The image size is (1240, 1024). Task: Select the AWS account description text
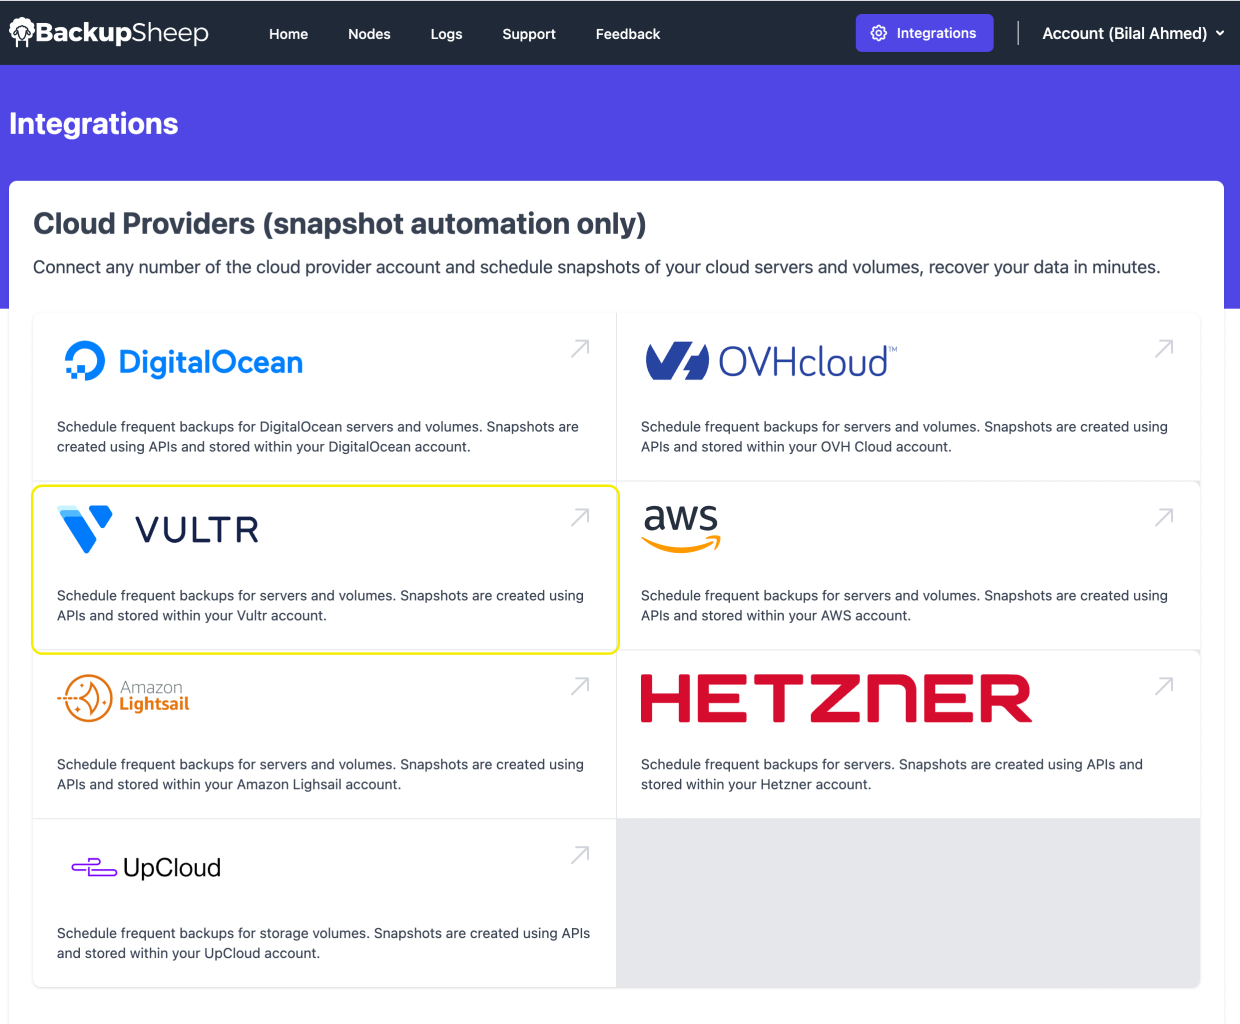tap(904, 606)
